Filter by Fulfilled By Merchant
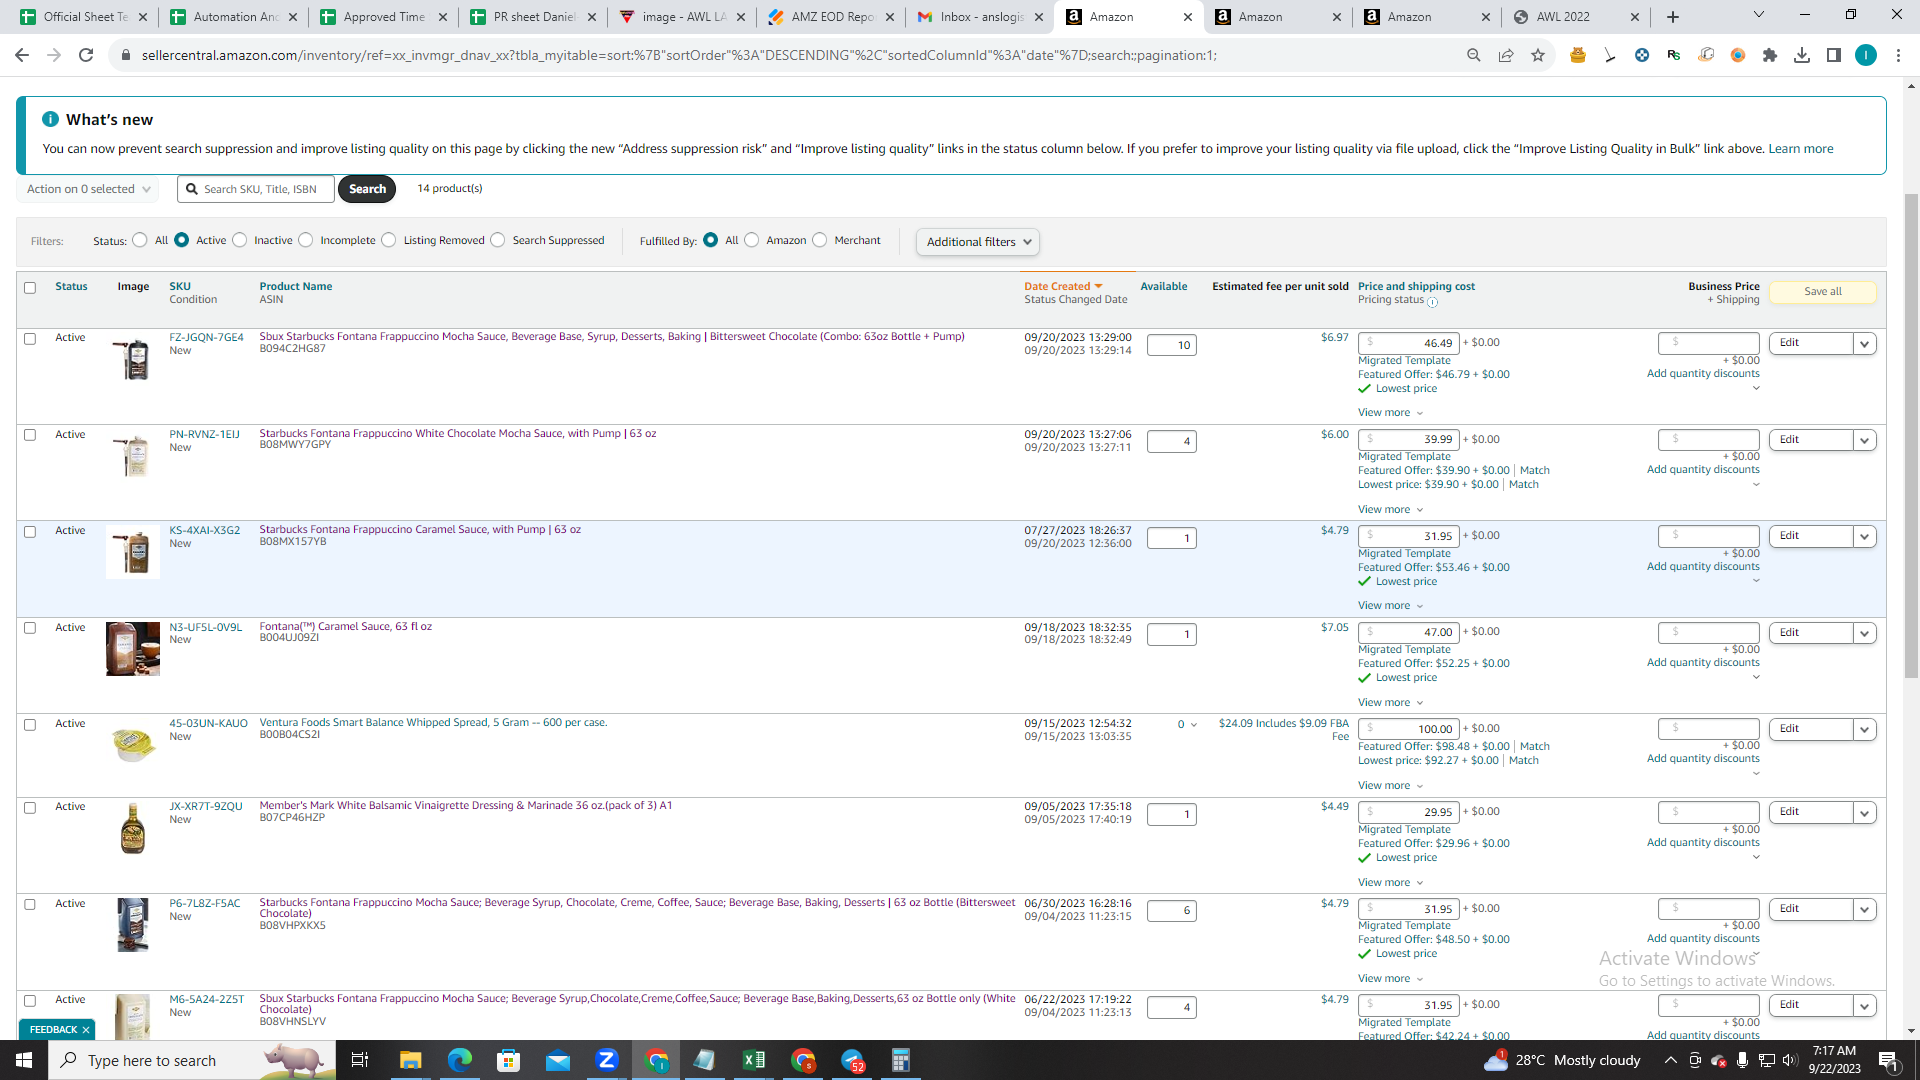Screen dimensions: 1920x1080 coord(820,240)
